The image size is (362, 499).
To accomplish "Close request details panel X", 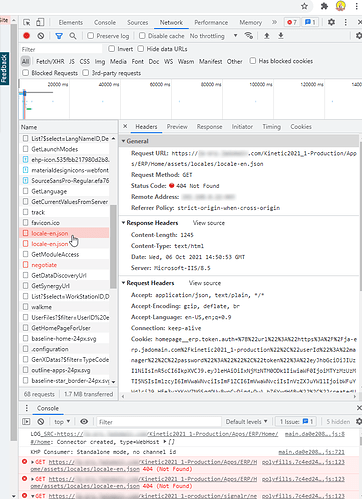I will [x=125, y=126].
